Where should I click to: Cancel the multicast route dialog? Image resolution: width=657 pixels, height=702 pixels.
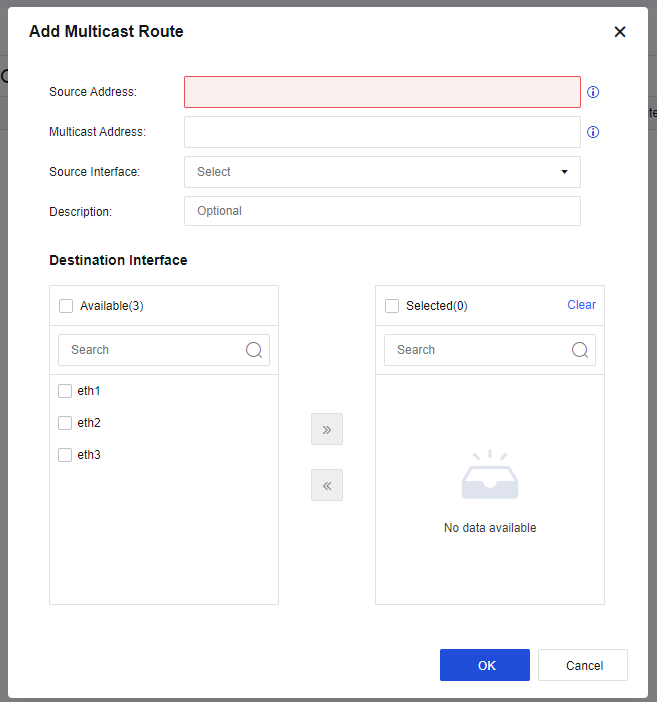tap(583, 665)
